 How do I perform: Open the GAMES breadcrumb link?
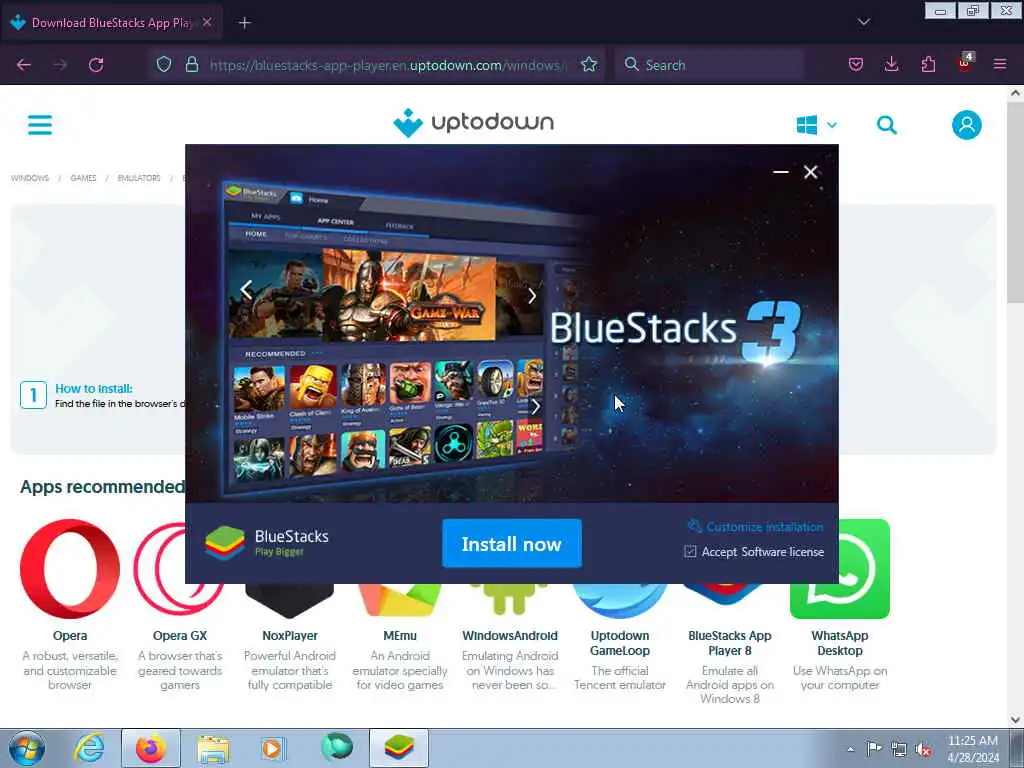click(x=83, y=178)
